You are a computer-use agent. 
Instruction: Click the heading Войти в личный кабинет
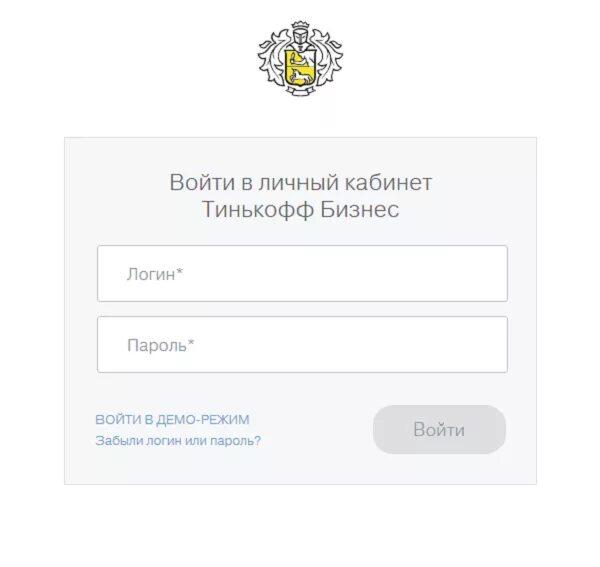301,182
